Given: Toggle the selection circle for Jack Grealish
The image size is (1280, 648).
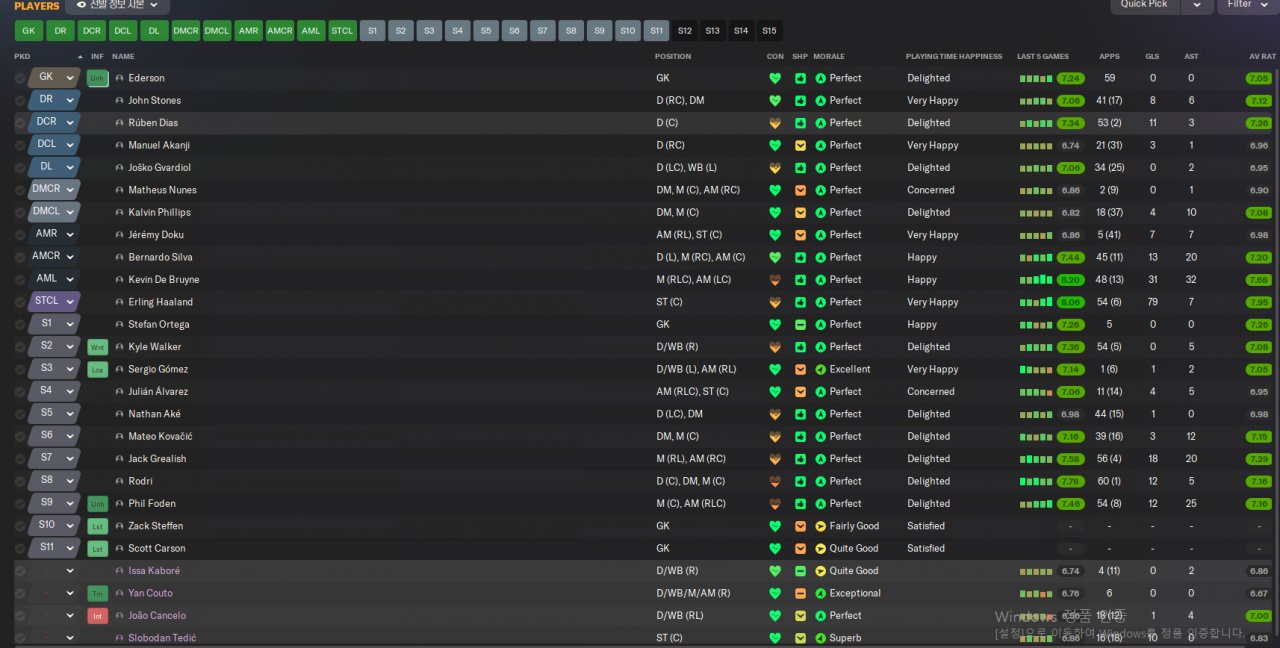Looking at the screenshot, I should click(20, 459).
